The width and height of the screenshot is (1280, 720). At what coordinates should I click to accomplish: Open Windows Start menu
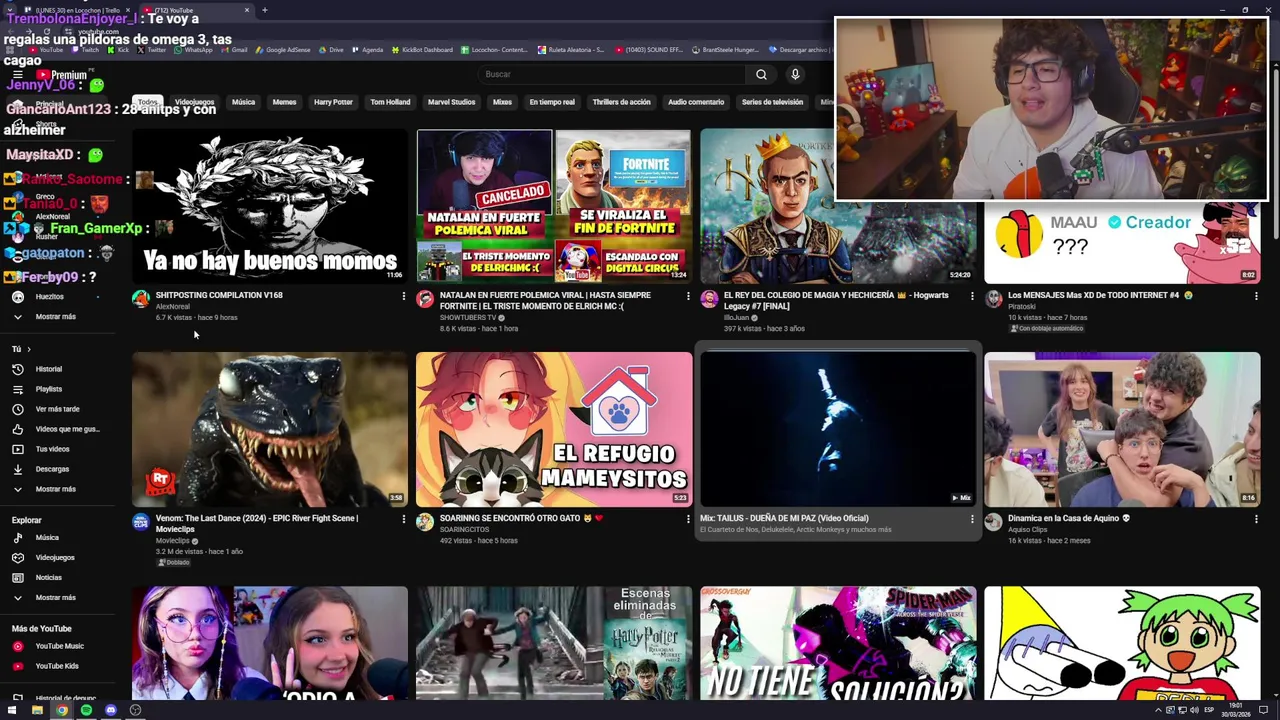13,710
